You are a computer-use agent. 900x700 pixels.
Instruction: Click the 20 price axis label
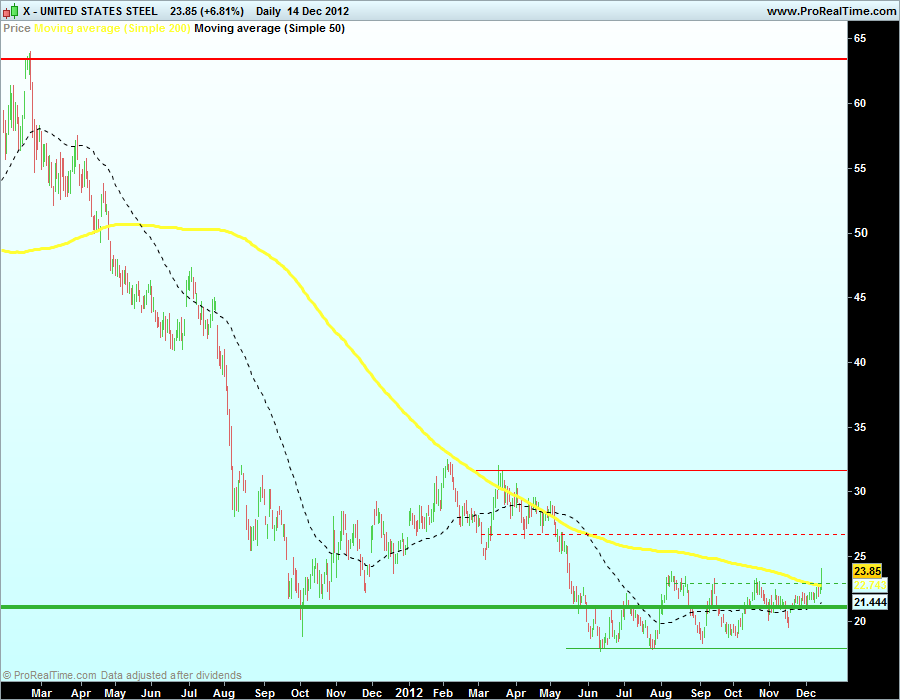[x=860, y=621]
